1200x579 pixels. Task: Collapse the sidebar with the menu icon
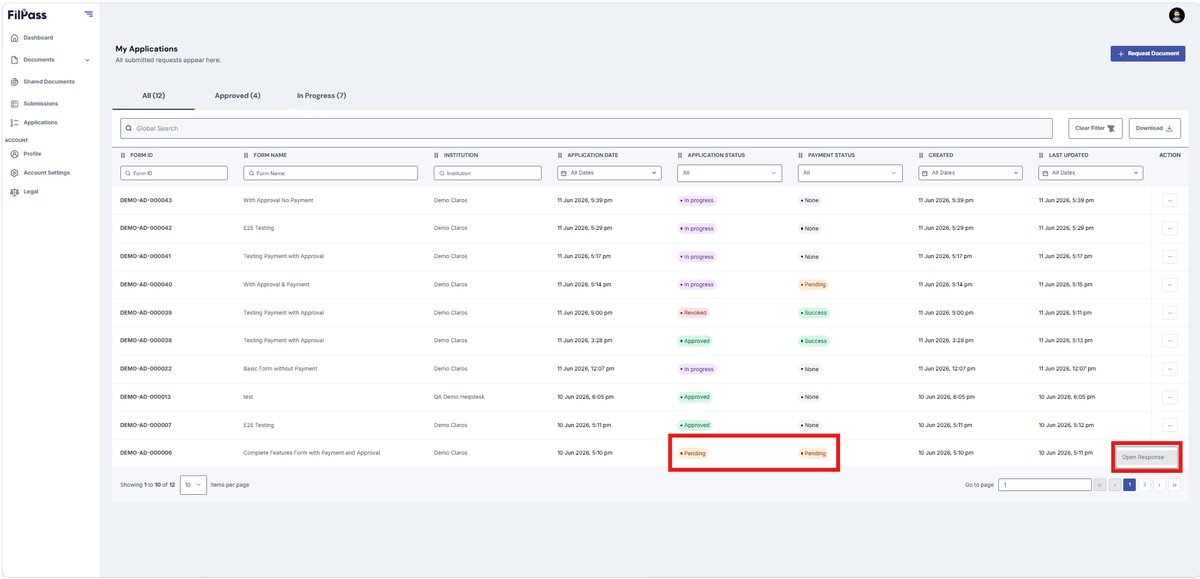click(x=89, y=14)
